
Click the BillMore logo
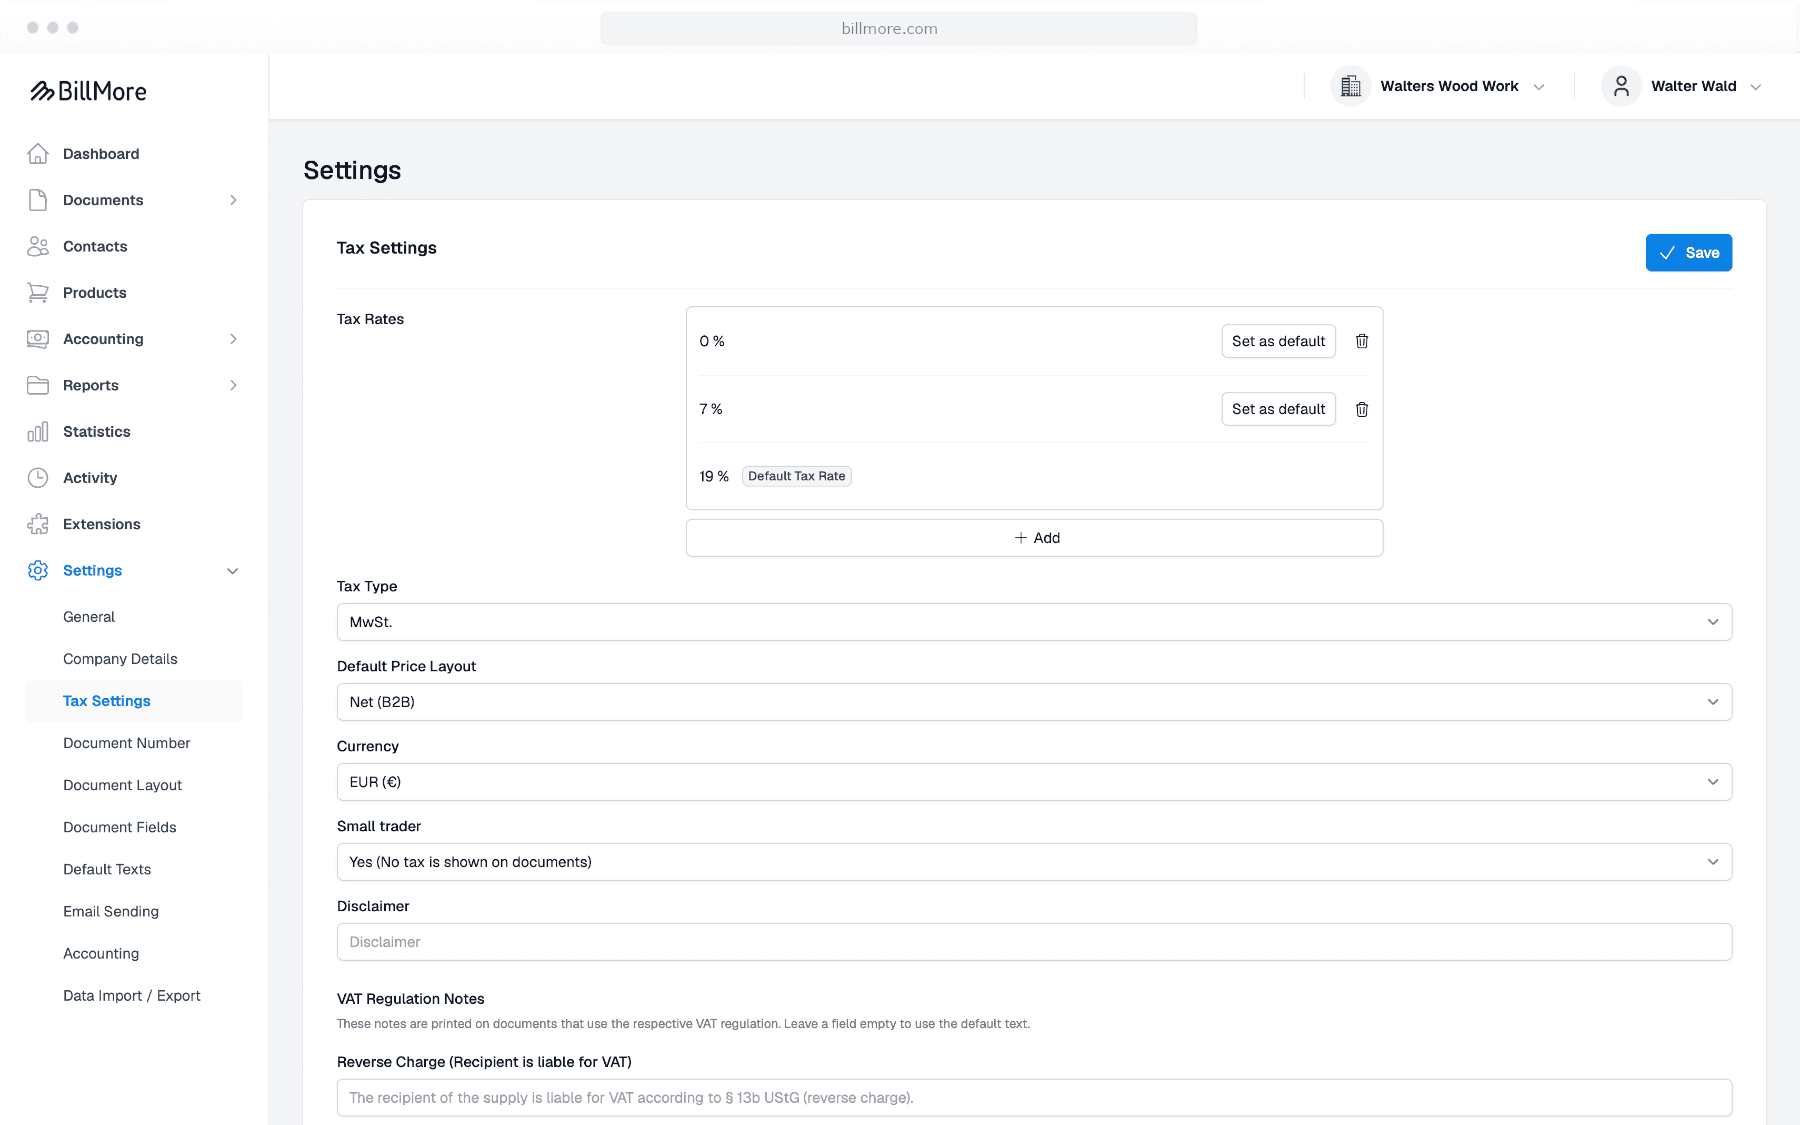88,91
